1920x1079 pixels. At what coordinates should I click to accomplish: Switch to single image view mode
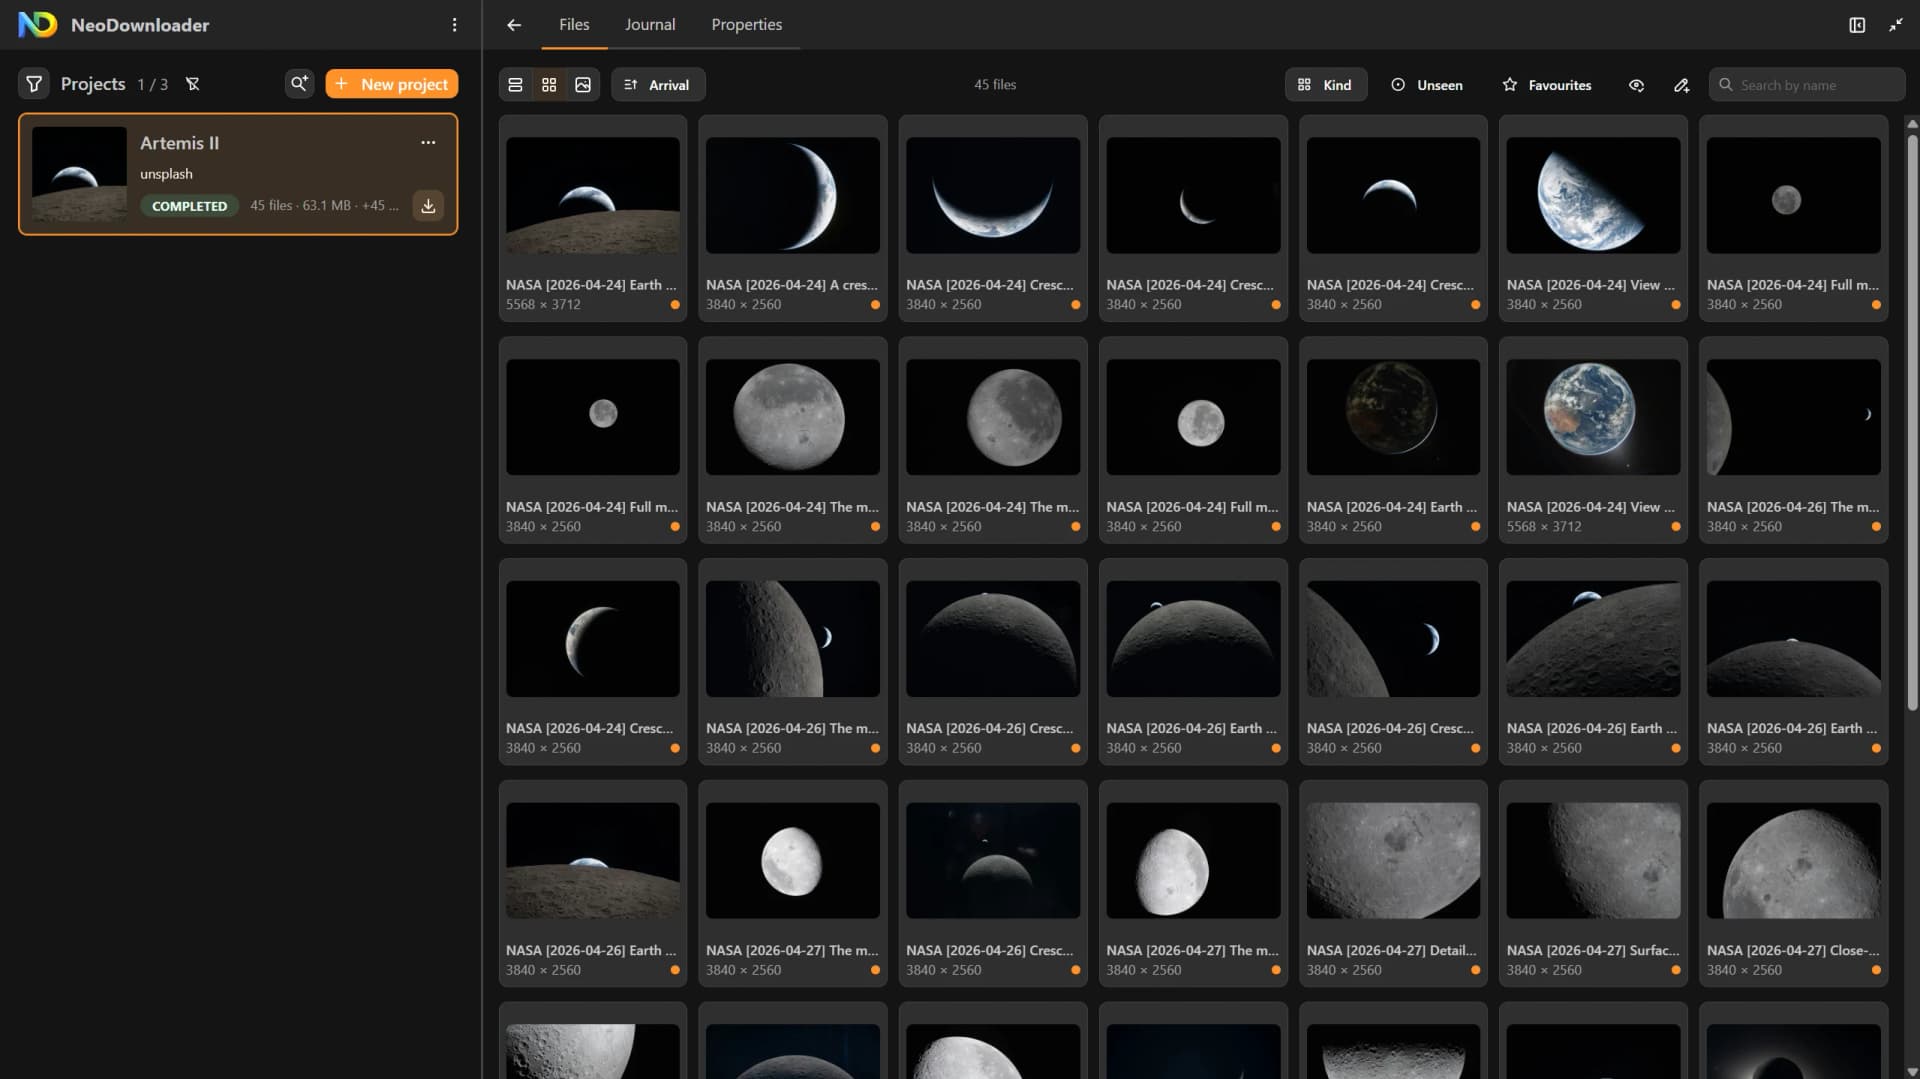point(583,85)
